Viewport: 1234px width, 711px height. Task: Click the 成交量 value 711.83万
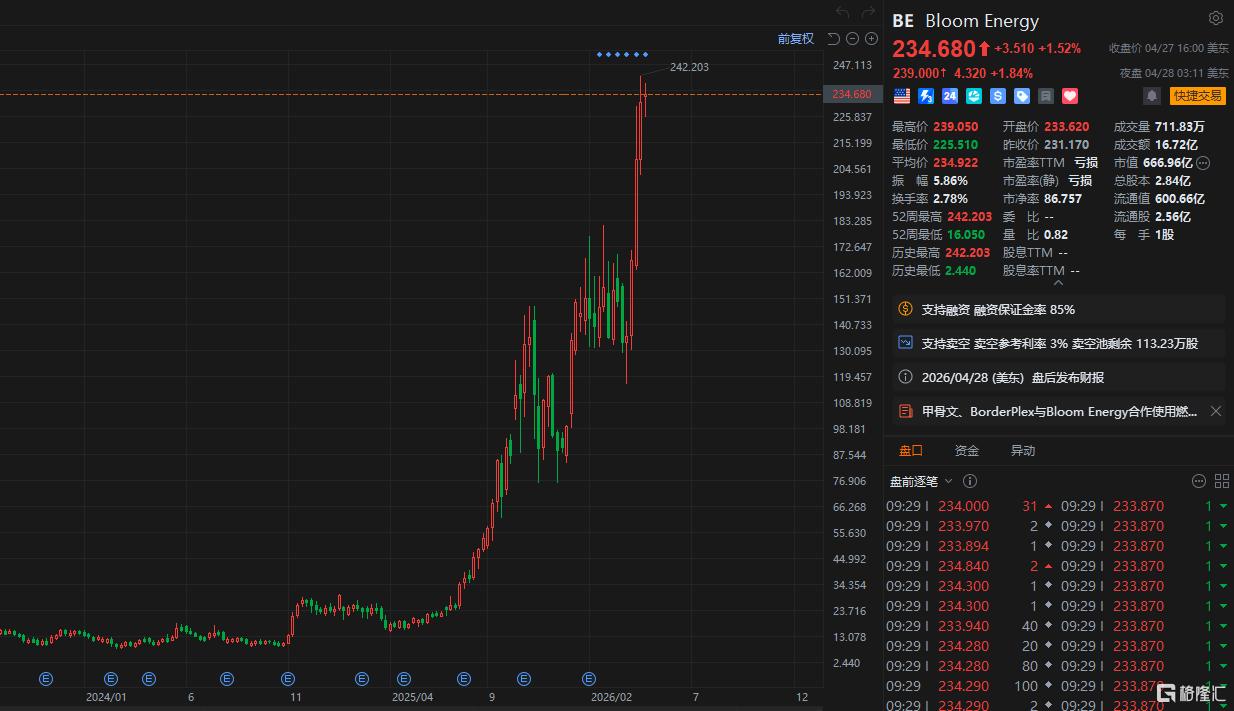tap(1179, 127)
